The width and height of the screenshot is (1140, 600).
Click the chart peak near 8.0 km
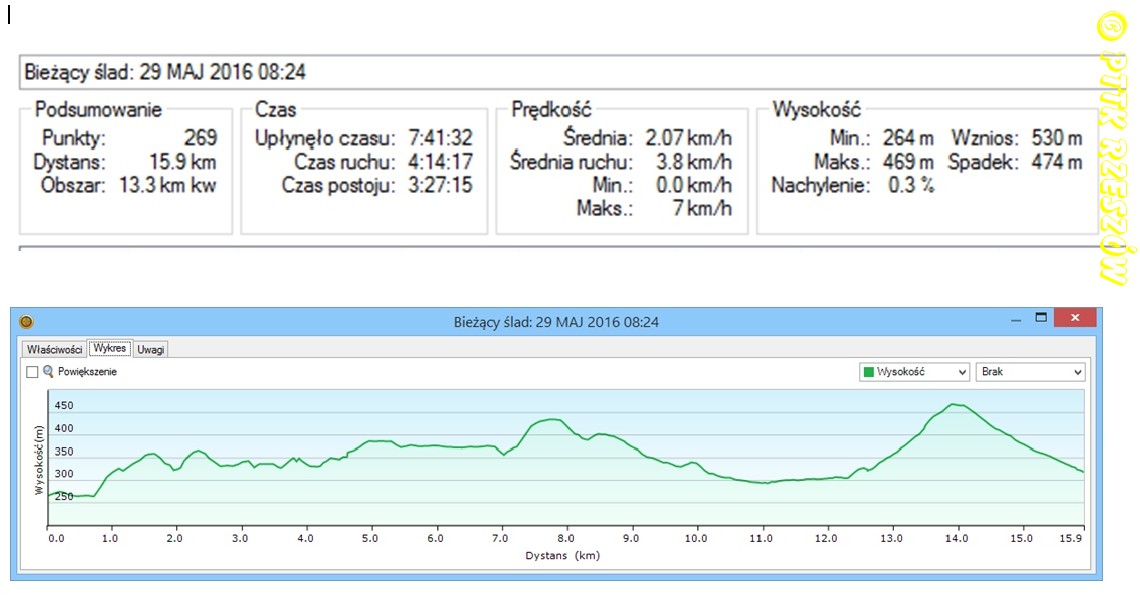click(x=553, y=419)
